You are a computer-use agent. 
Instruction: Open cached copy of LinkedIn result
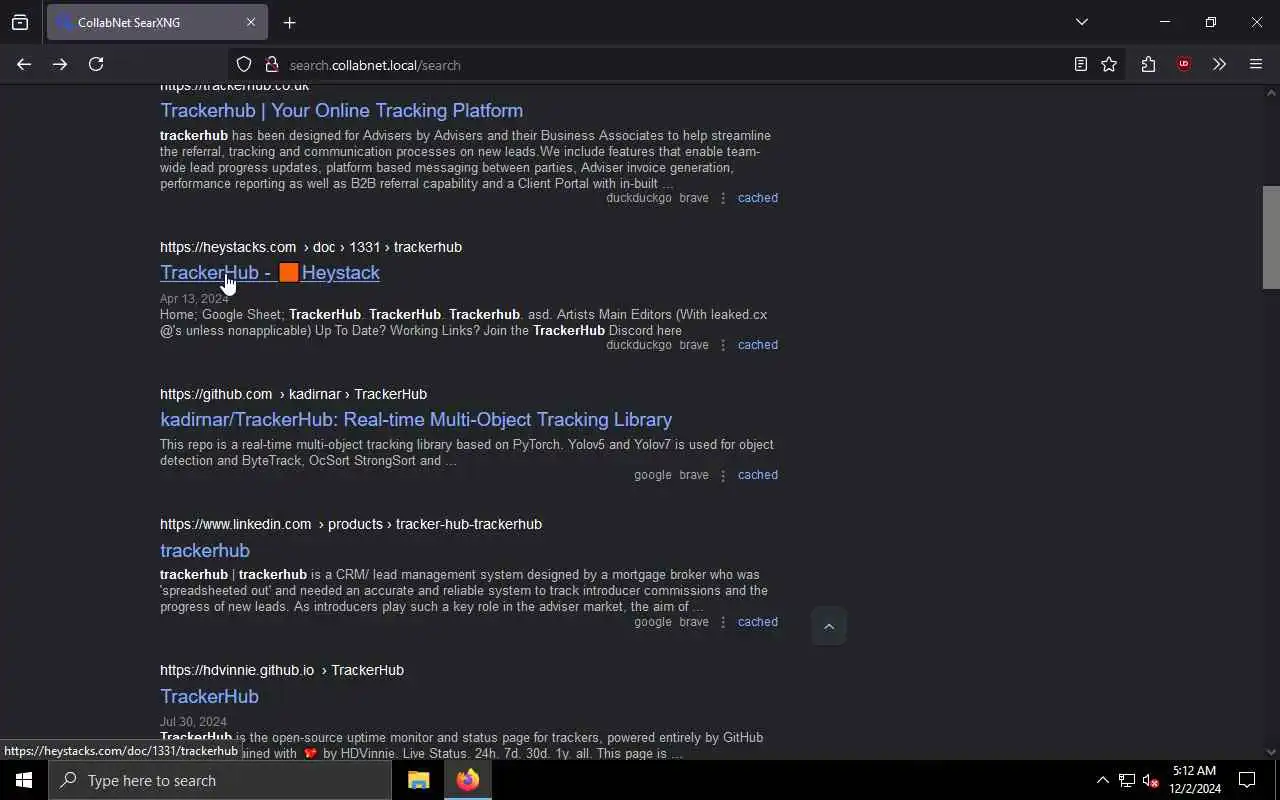pyautogui.click(x=758, y=622)
